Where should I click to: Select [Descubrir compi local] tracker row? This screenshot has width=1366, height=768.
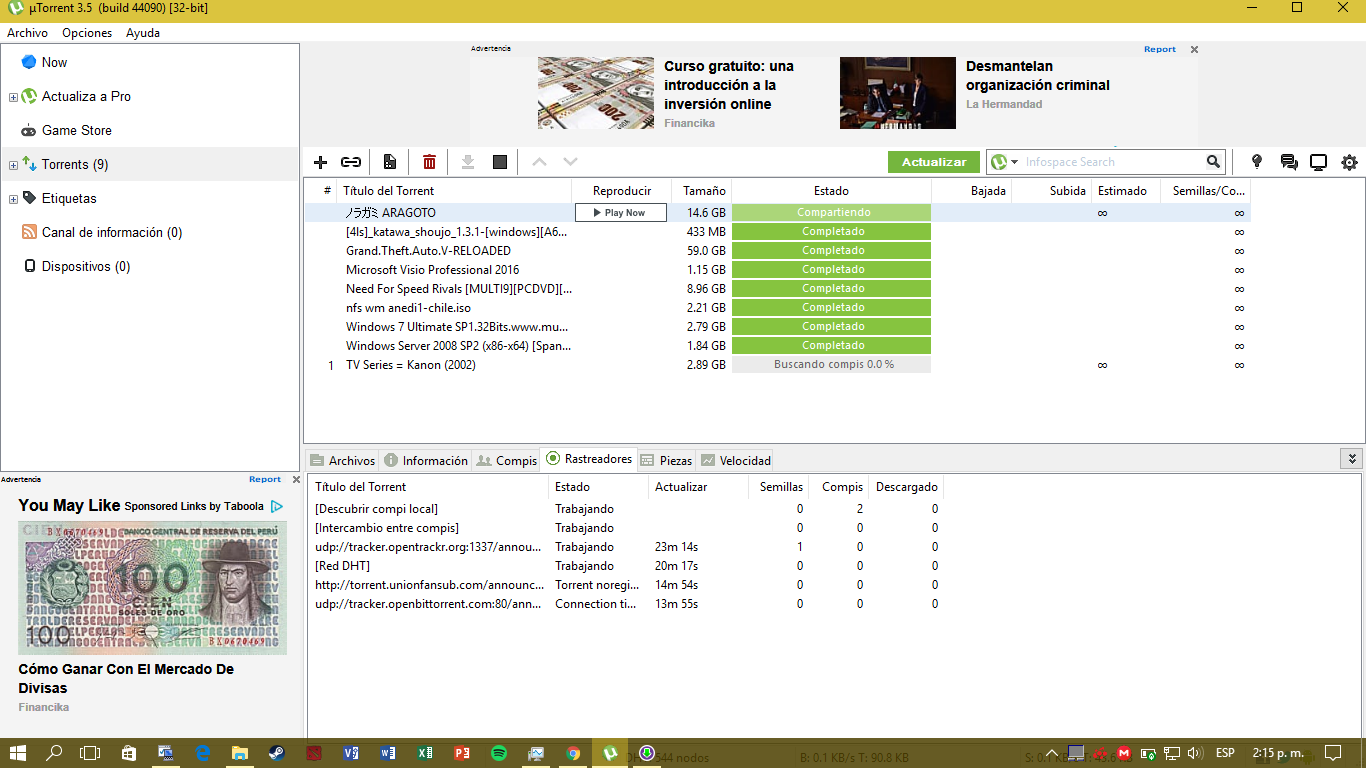click(x=627, y=509)
